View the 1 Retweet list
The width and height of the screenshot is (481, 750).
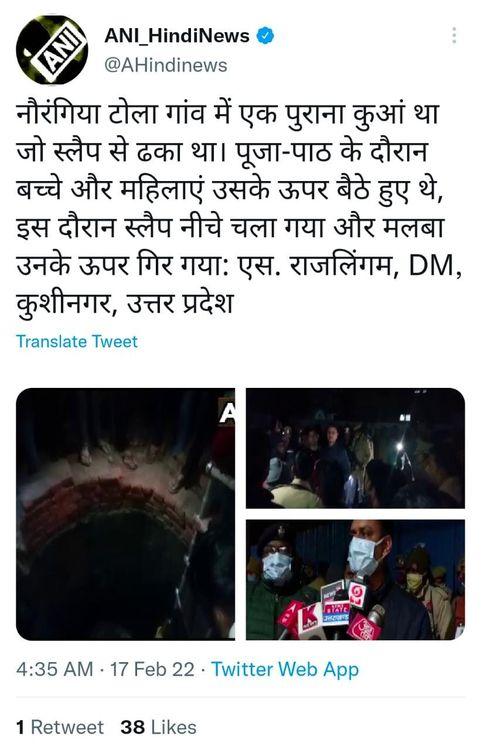click(x=60, y=727)
